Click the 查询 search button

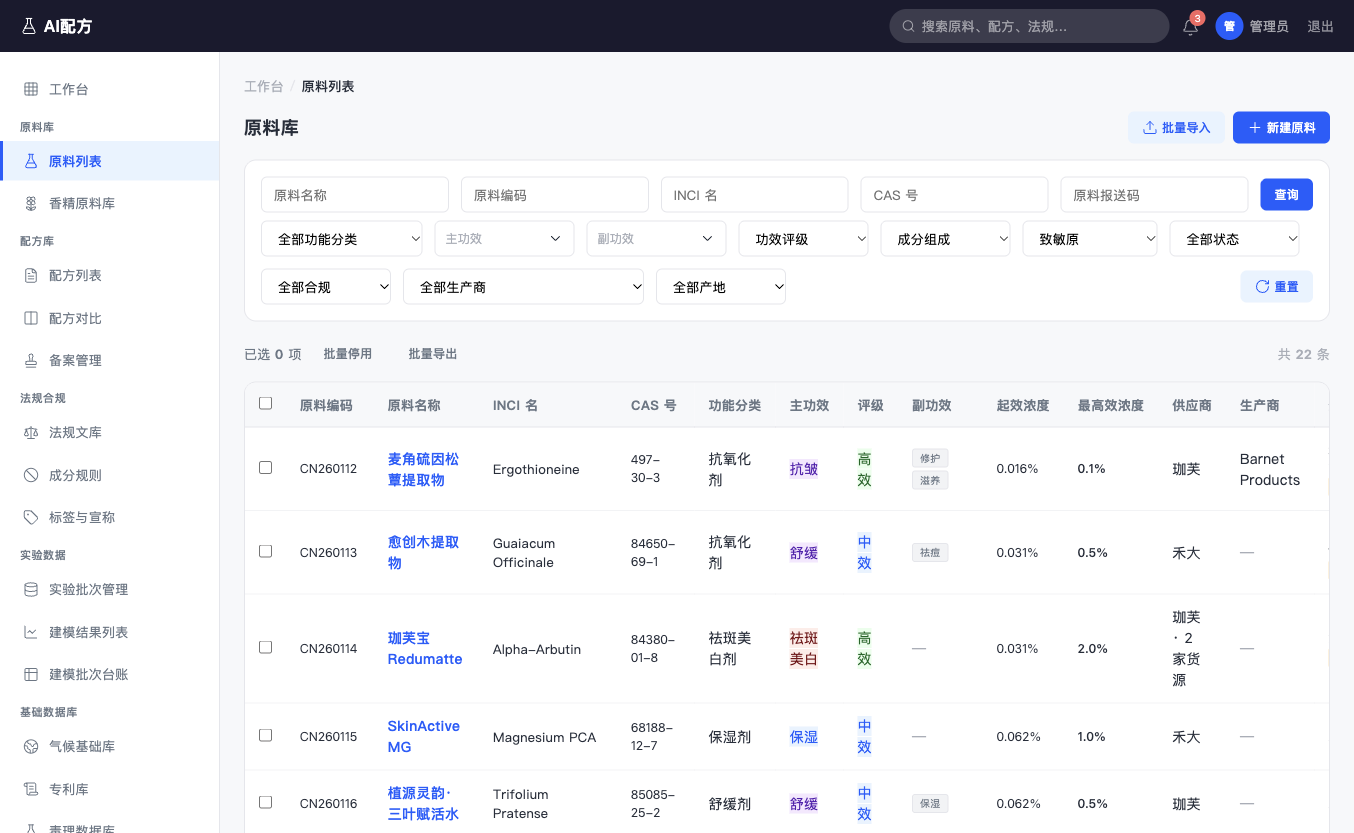1286,194
